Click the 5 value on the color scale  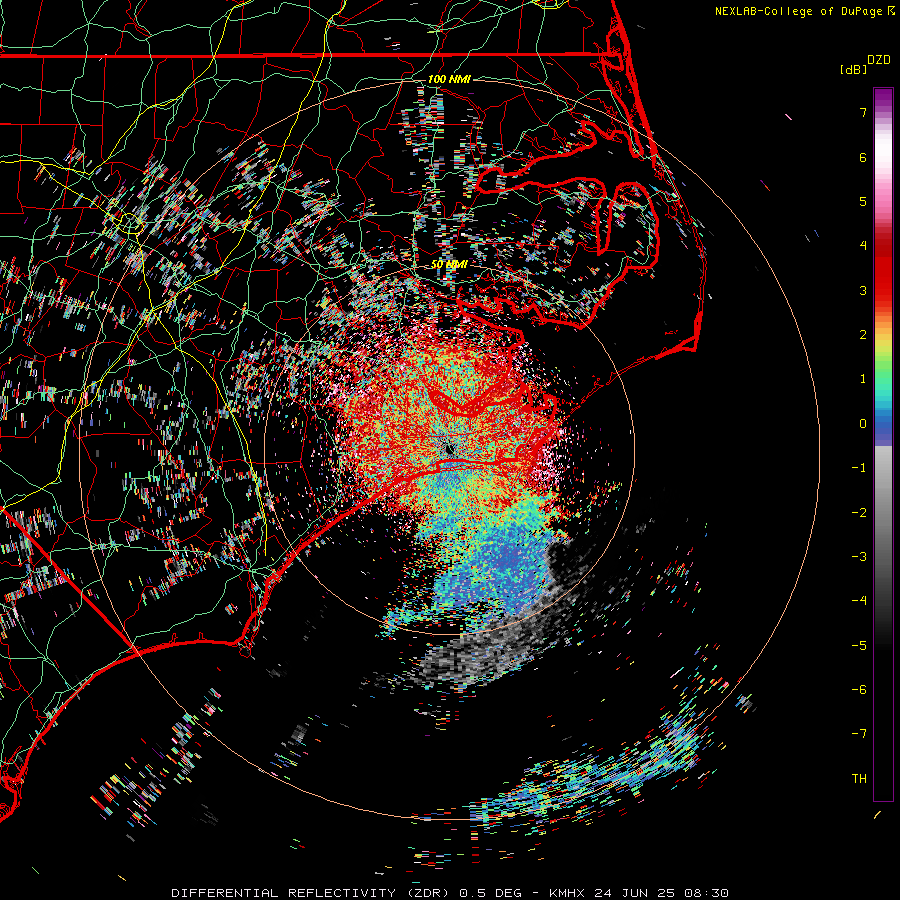tap(863, 201)
